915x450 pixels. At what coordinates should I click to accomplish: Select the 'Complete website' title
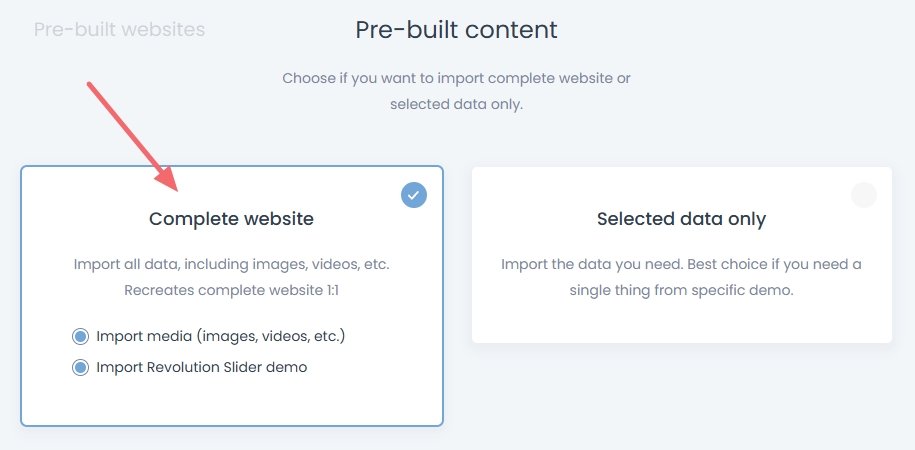click(x=231, y=218)
